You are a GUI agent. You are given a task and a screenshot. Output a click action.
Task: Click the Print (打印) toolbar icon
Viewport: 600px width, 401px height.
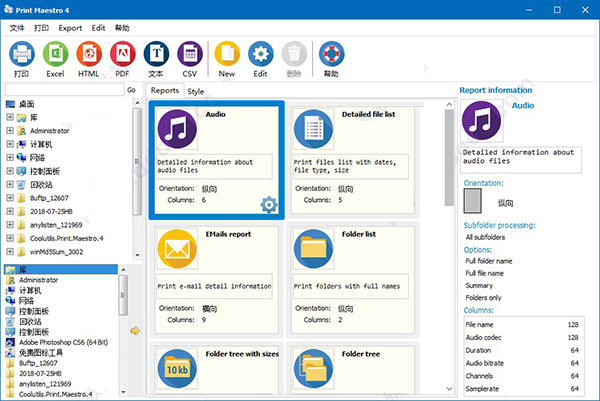pyautogui.click(x=22, y=54)
